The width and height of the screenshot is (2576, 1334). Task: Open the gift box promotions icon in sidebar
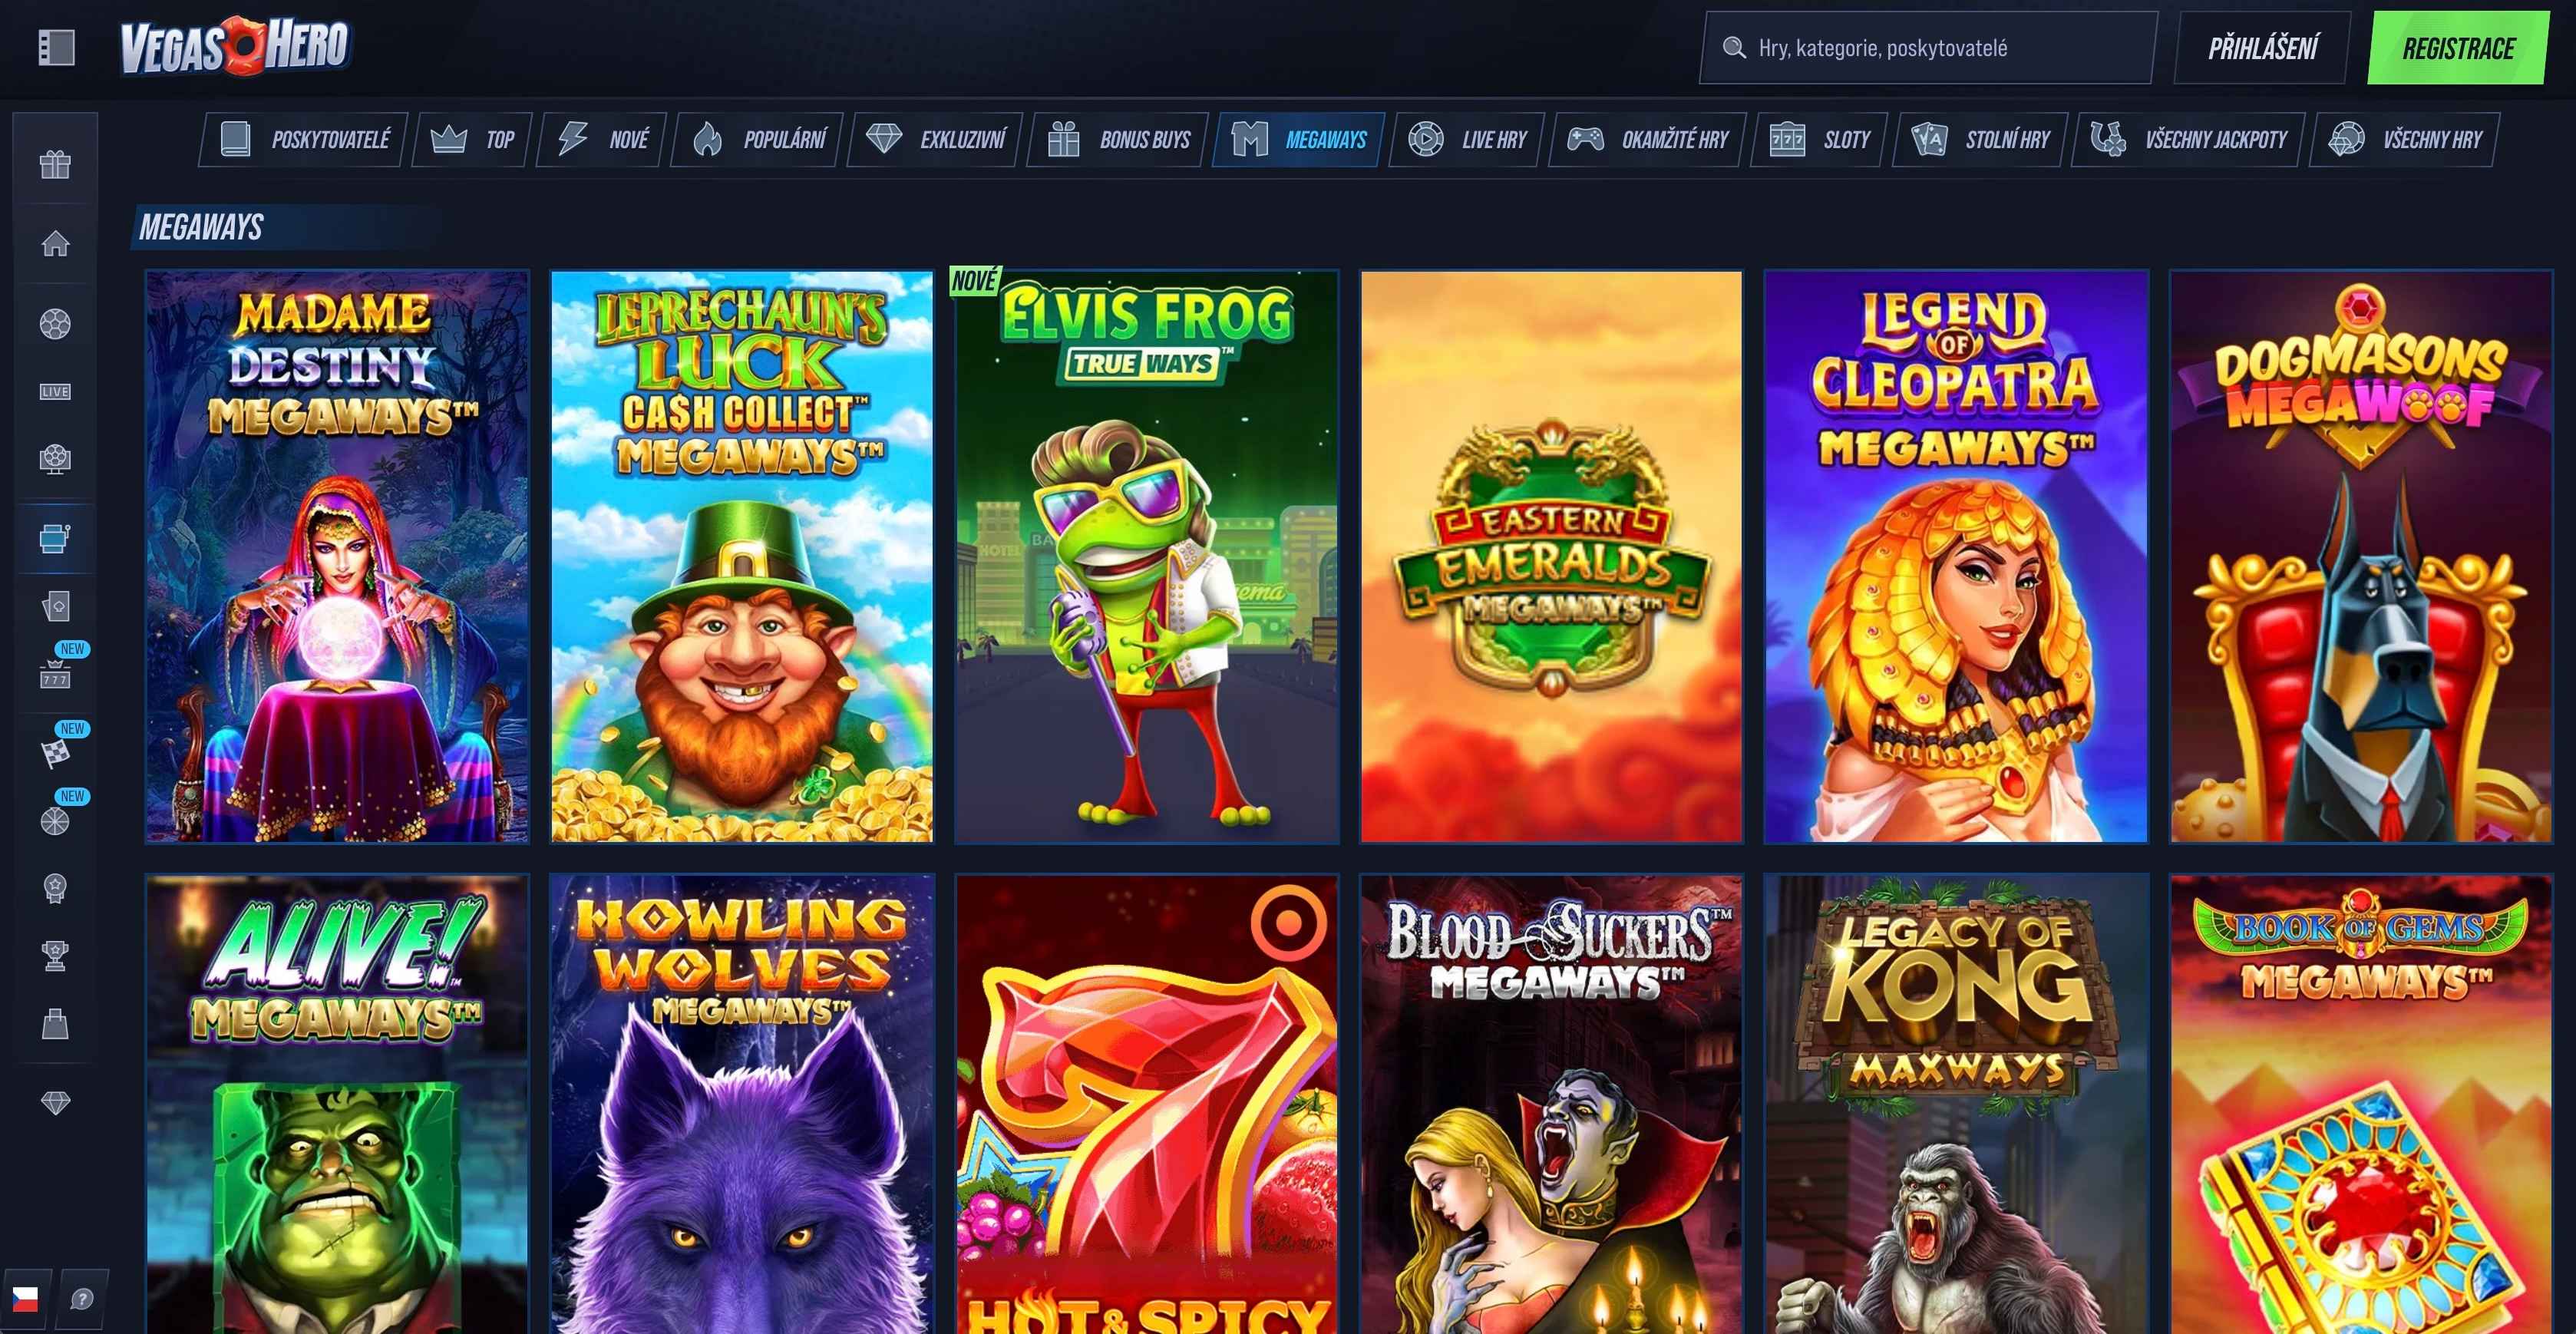pyautogui.click(x=55, y=164)
